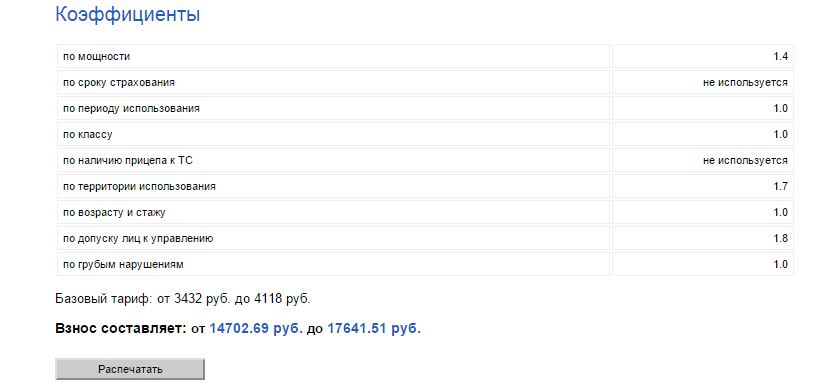Select the Взнос составляет label
Image resolution: width=816 pixels, height=383 pixels.
(x=120, y=329)
